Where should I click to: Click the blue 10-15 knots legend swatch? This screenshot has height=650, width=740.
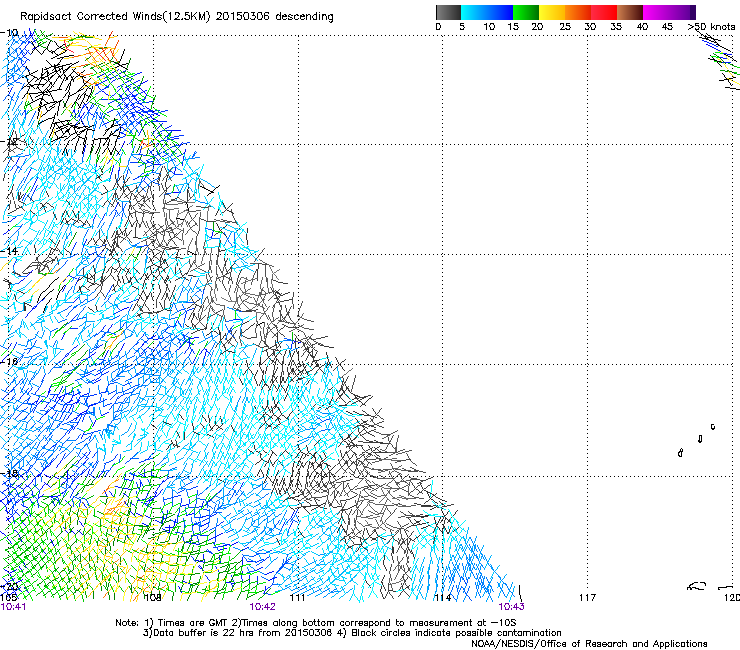[x=500, y=12]
